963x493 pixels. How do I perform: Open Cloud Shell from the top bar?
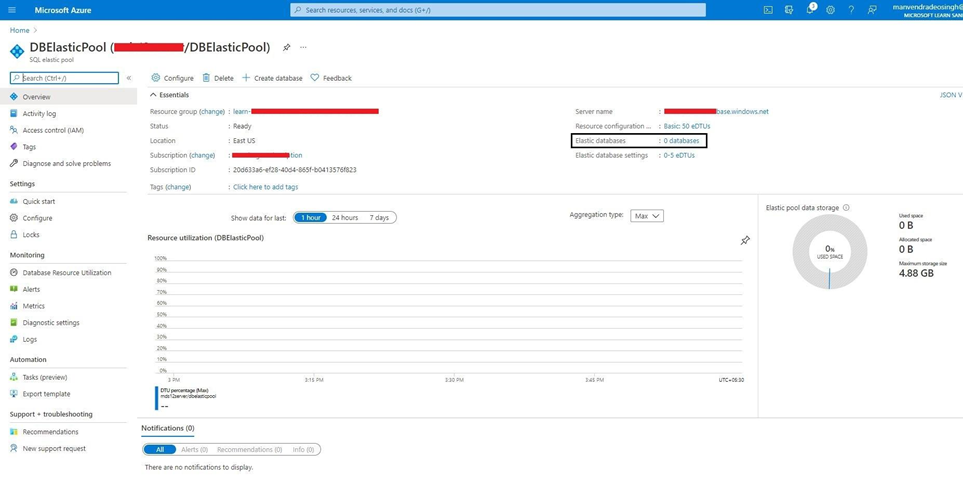pyautogui.click(x=768, y=10)
